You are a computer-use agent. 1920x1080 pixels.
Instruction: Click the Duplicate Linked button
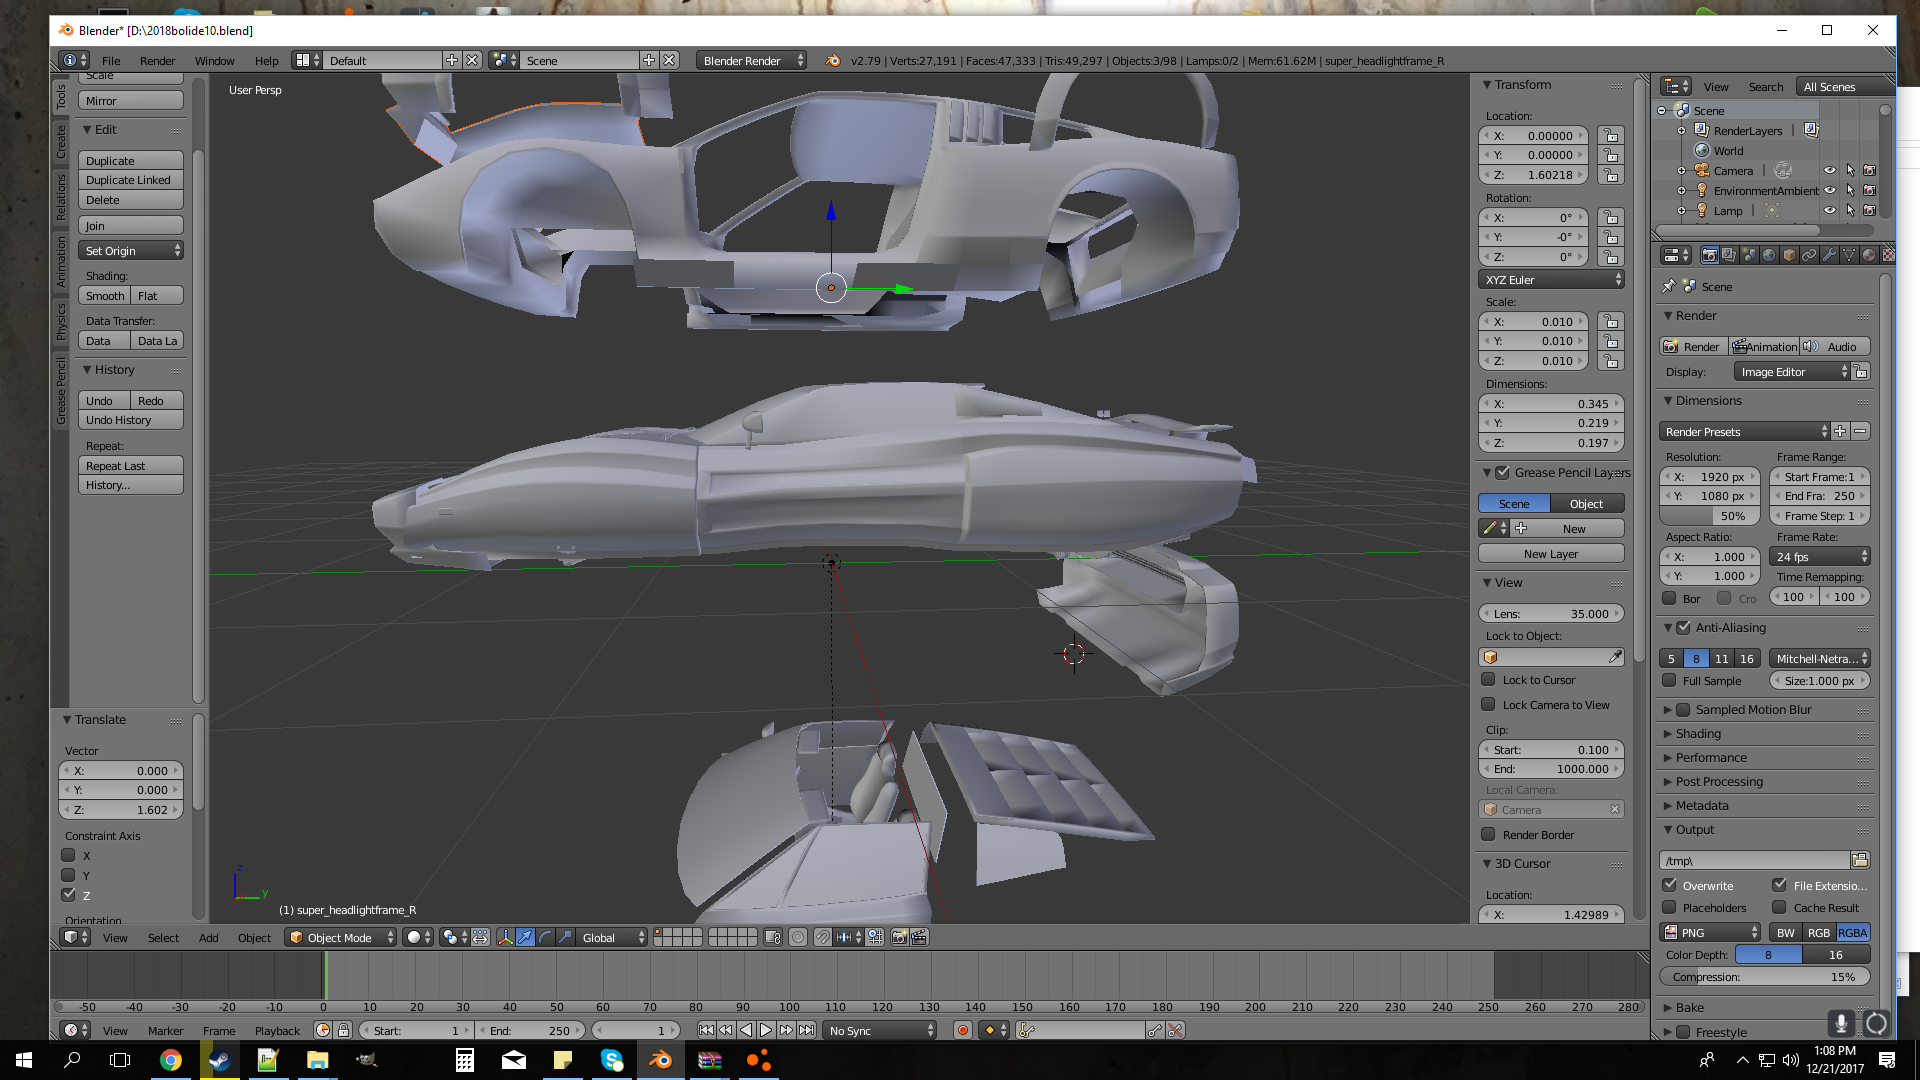point(131,180)
